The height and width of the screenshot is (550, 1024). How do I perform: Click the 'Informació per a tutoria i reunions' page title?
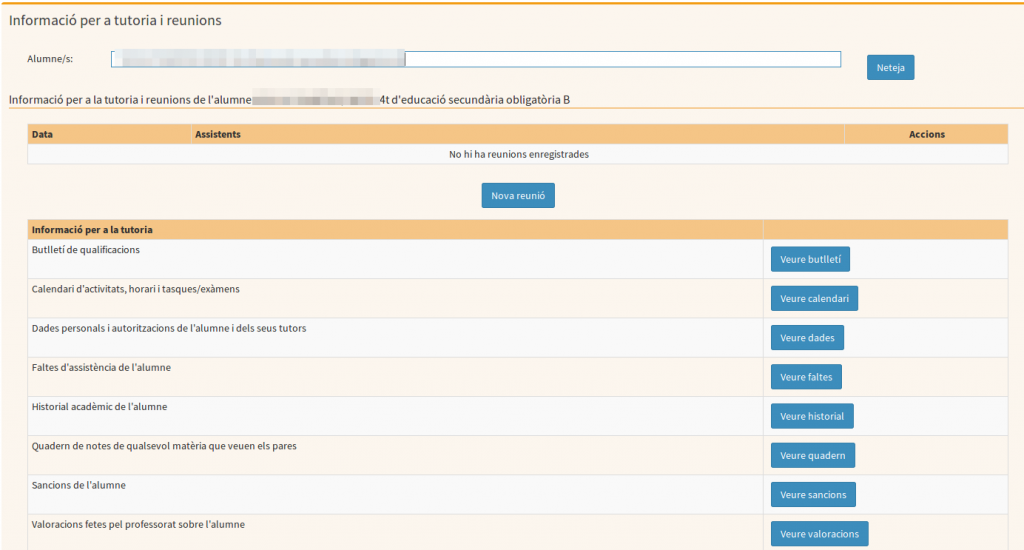[x=115, y=20]
